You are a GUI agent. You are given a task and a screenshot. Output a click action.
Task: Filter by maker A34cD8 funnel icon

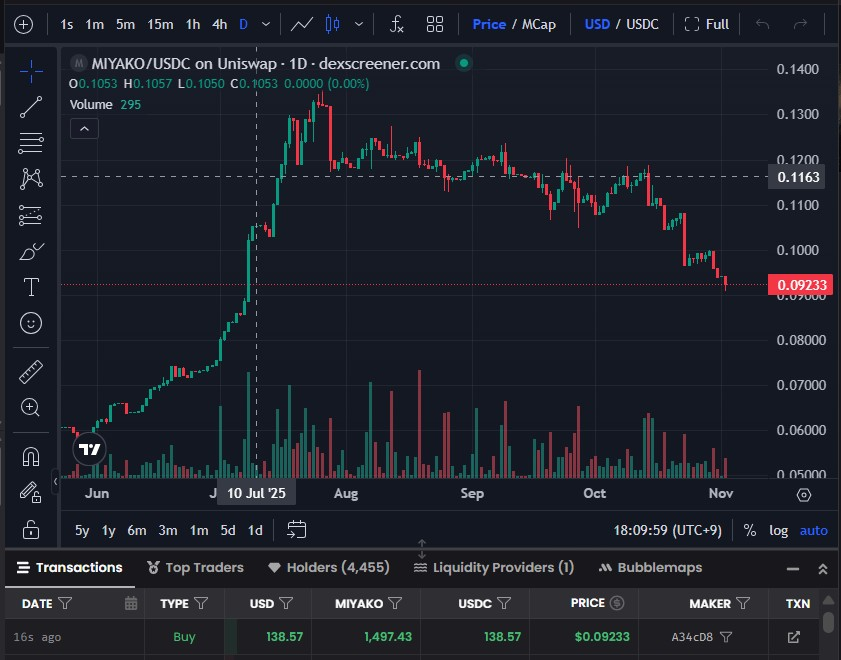click(726, 637)
